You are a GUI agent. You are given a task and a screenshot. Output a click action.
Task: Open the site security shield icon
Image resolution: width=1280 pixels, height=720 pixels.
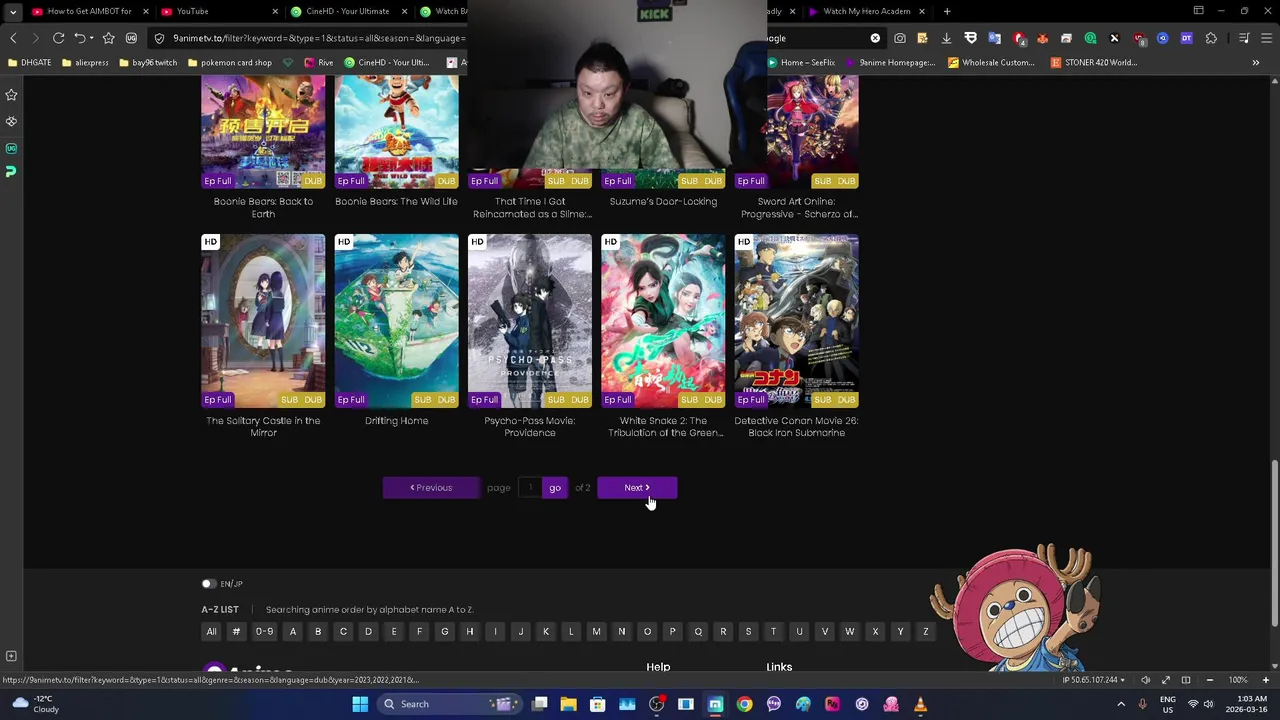point(159,38)
